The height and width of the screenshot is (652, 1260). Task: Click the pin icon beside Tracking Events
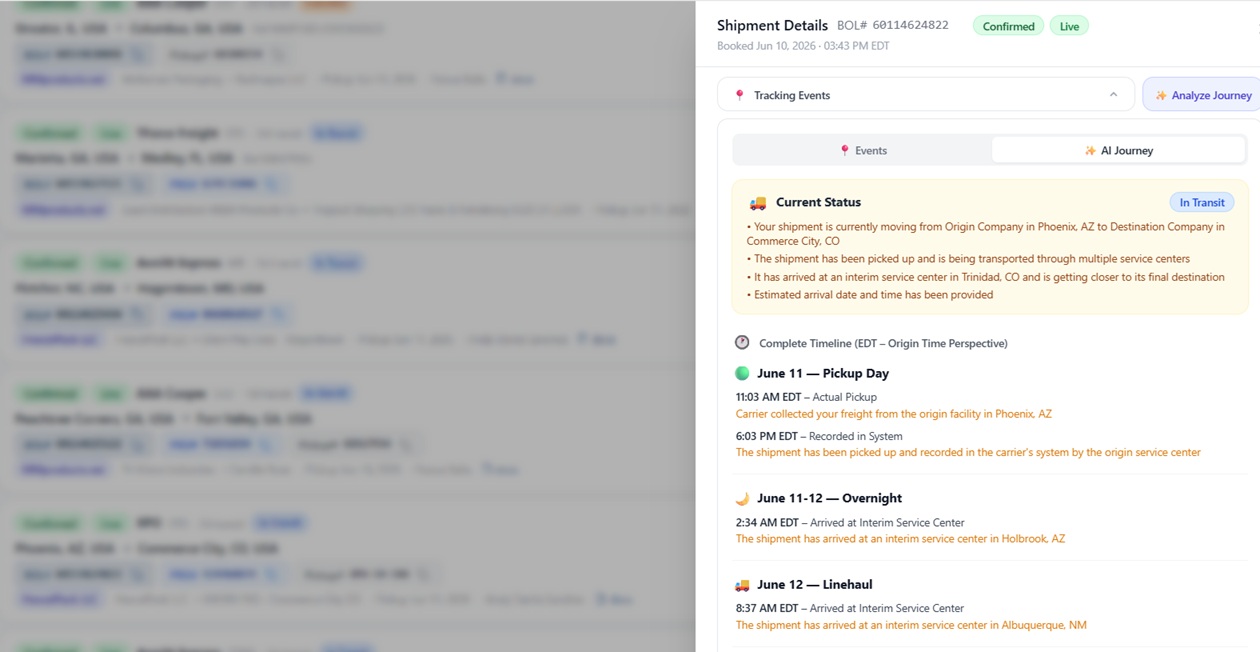[x=740, y=95]
